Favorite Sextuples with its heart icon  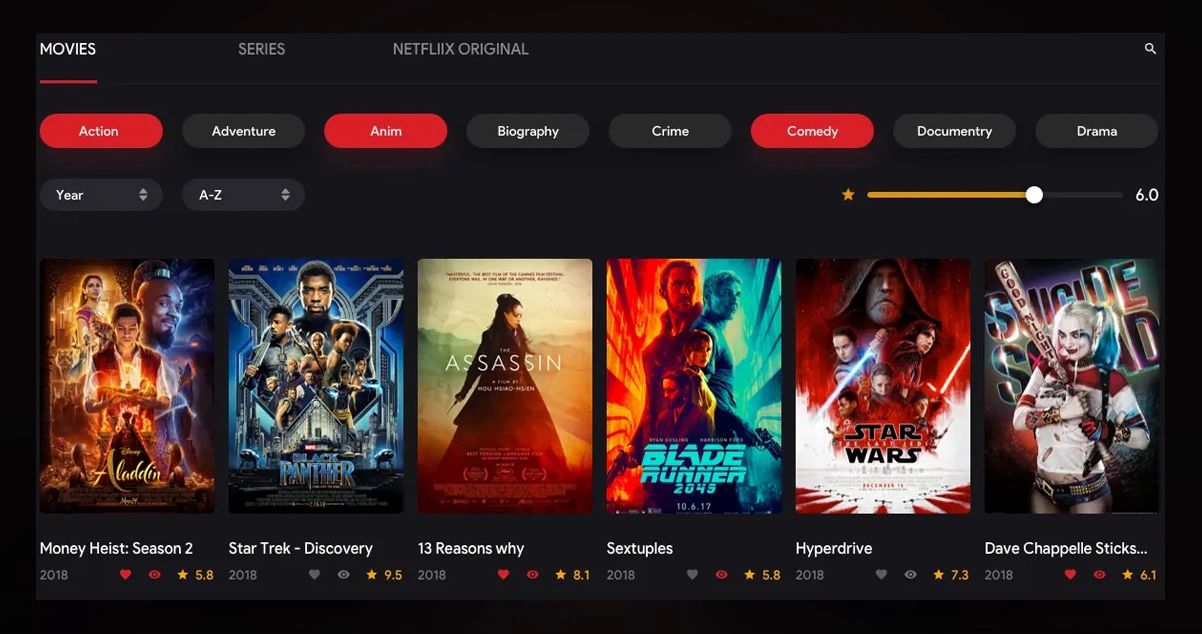tap(692, 575)
